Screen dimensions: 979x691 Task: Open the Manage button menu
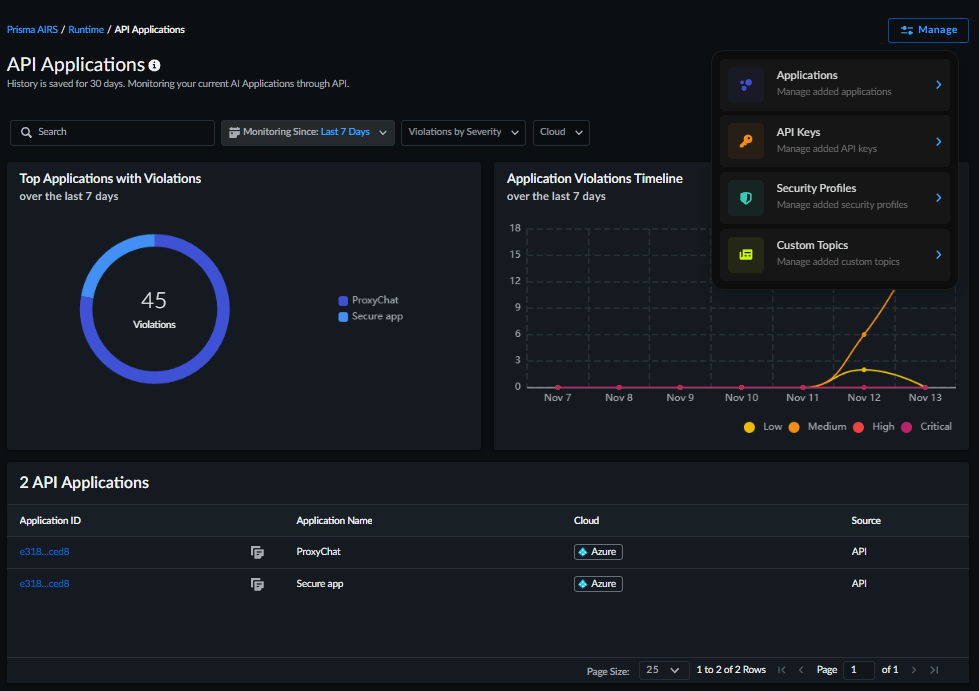[928, 30]
